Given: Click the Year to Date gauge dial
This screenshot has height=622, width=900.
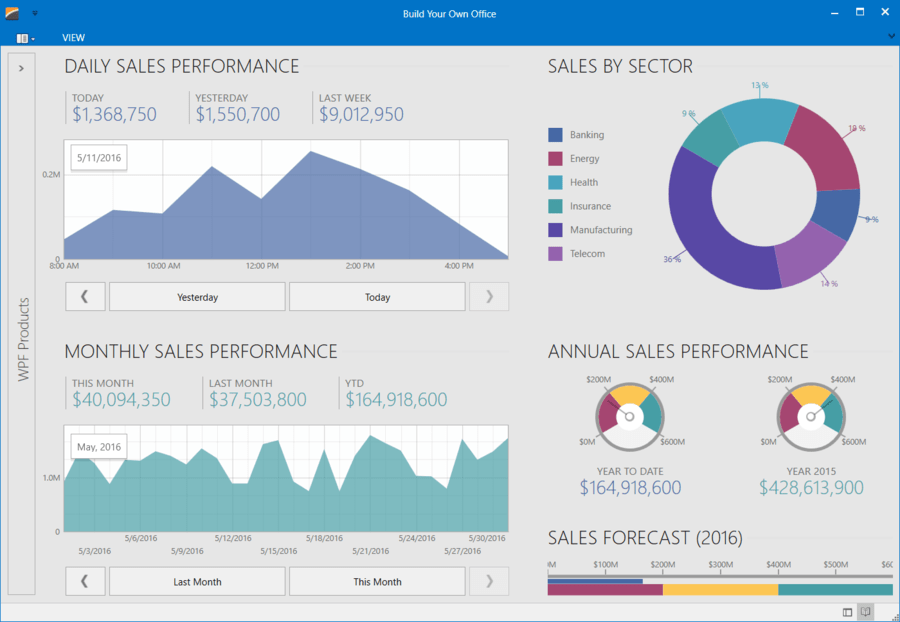Looking at the screenshot, I should tap(629, 412).
